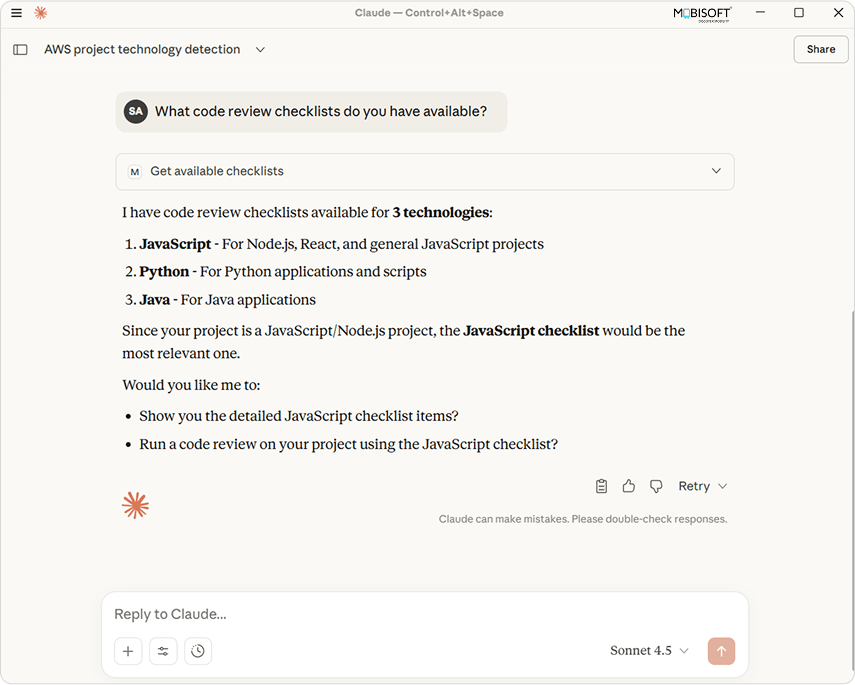The width and height of the screenshot is (855, 685).
Task: Click the SA user avatar badge
Action: tap(135, 111)
